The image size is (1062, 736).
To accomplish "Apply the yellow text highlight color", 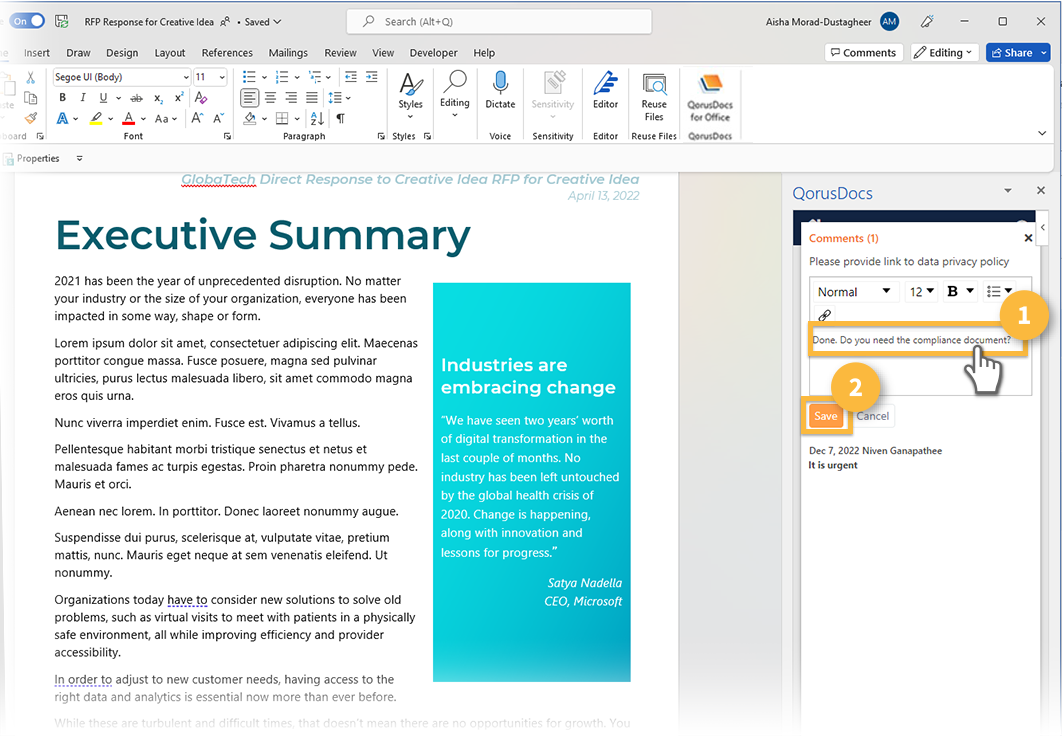I will coord(96,118).
